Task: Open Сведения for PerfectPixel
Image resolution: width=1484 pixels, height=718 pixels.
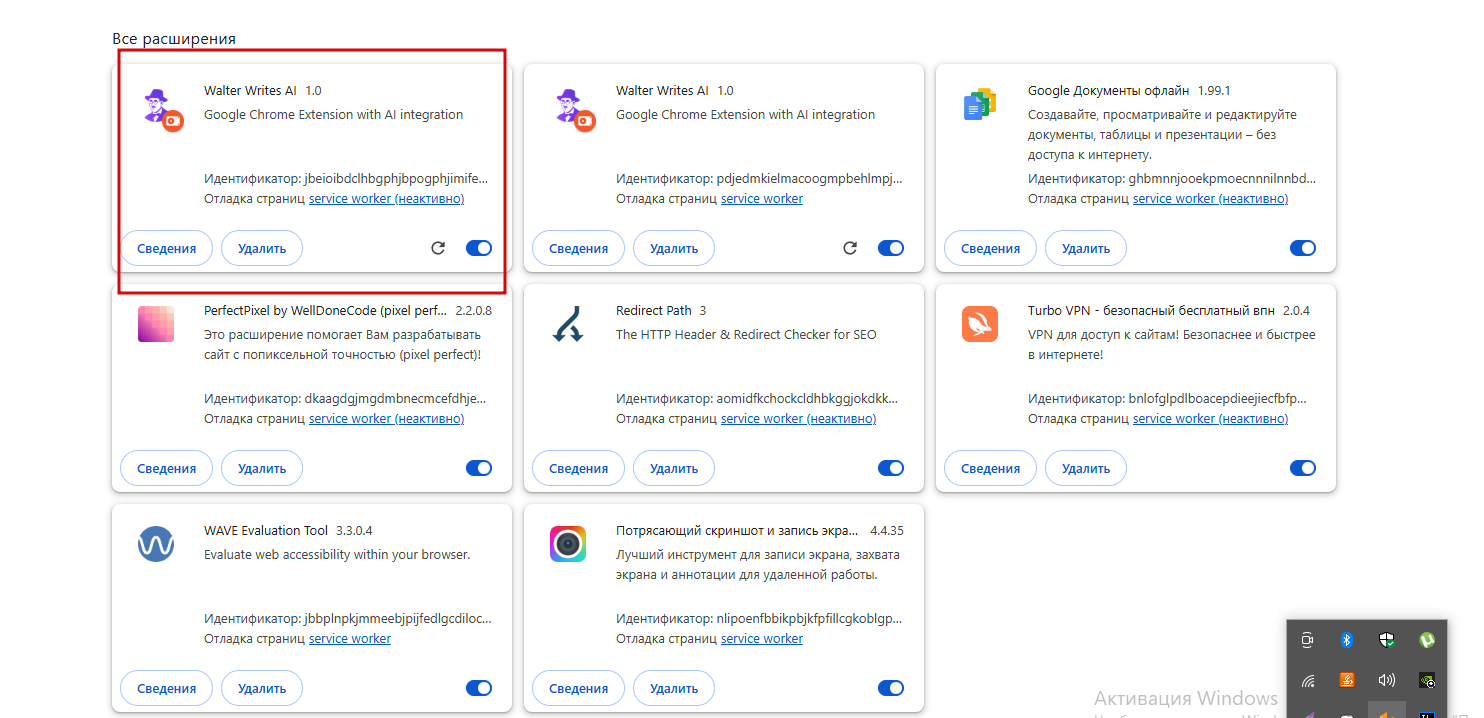Action: (166, 468)
